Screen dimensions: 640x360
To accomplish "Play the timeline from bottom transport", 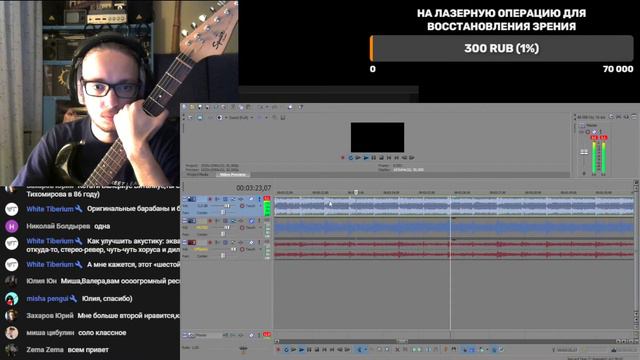I will coord(301,349).
